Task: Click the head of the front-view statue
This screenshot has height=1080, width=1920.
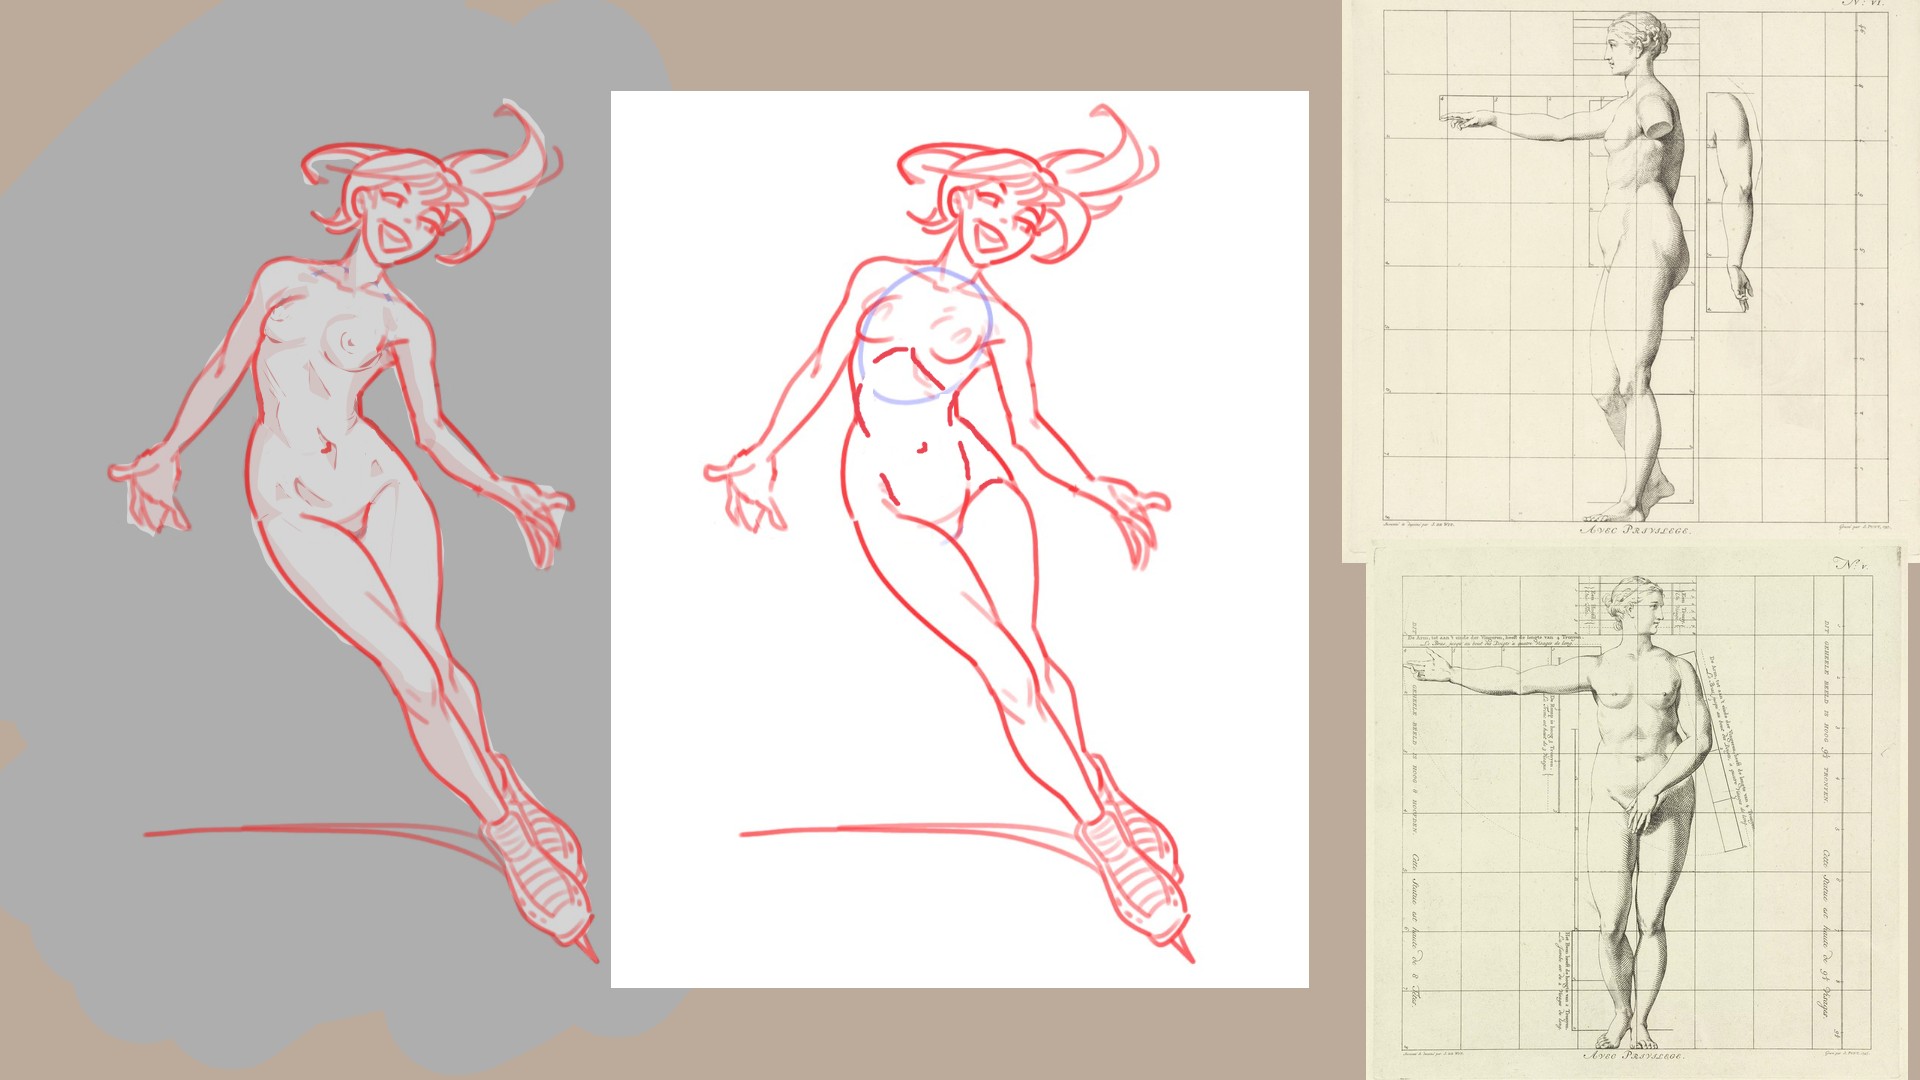Action: (1636, 605)
